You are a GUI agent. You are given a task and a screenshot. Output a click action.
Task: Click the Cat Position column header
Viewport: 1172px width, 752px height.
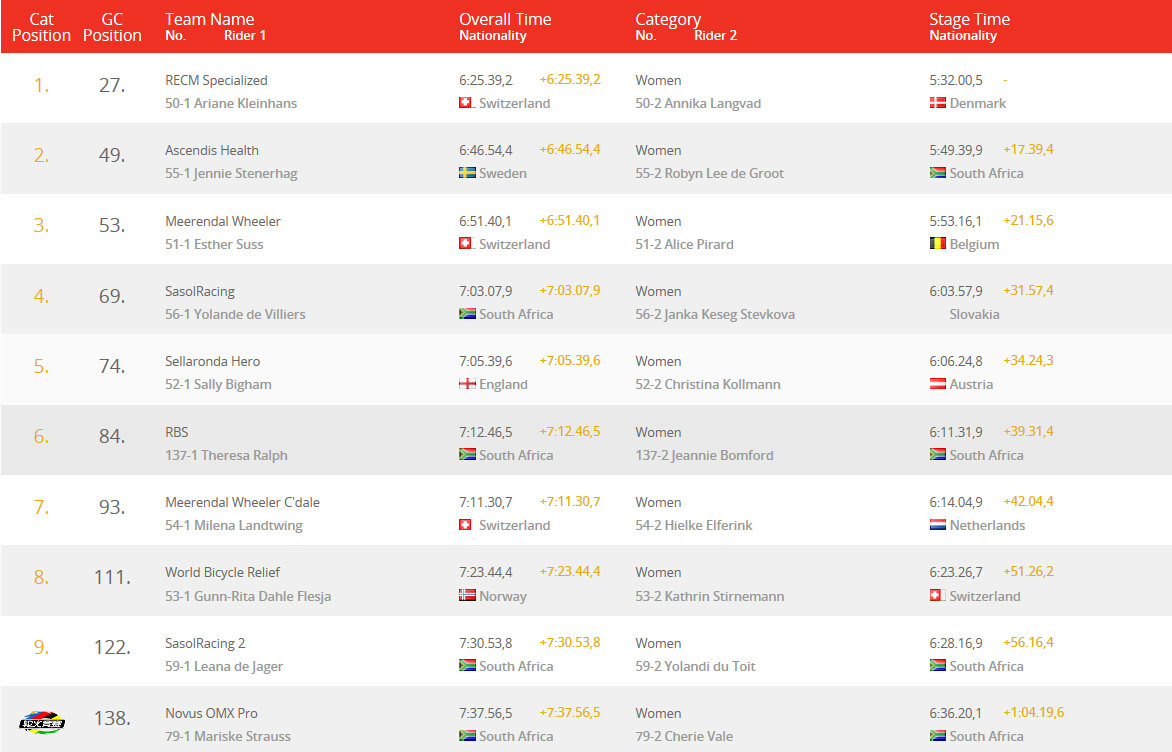pos(41,27)
